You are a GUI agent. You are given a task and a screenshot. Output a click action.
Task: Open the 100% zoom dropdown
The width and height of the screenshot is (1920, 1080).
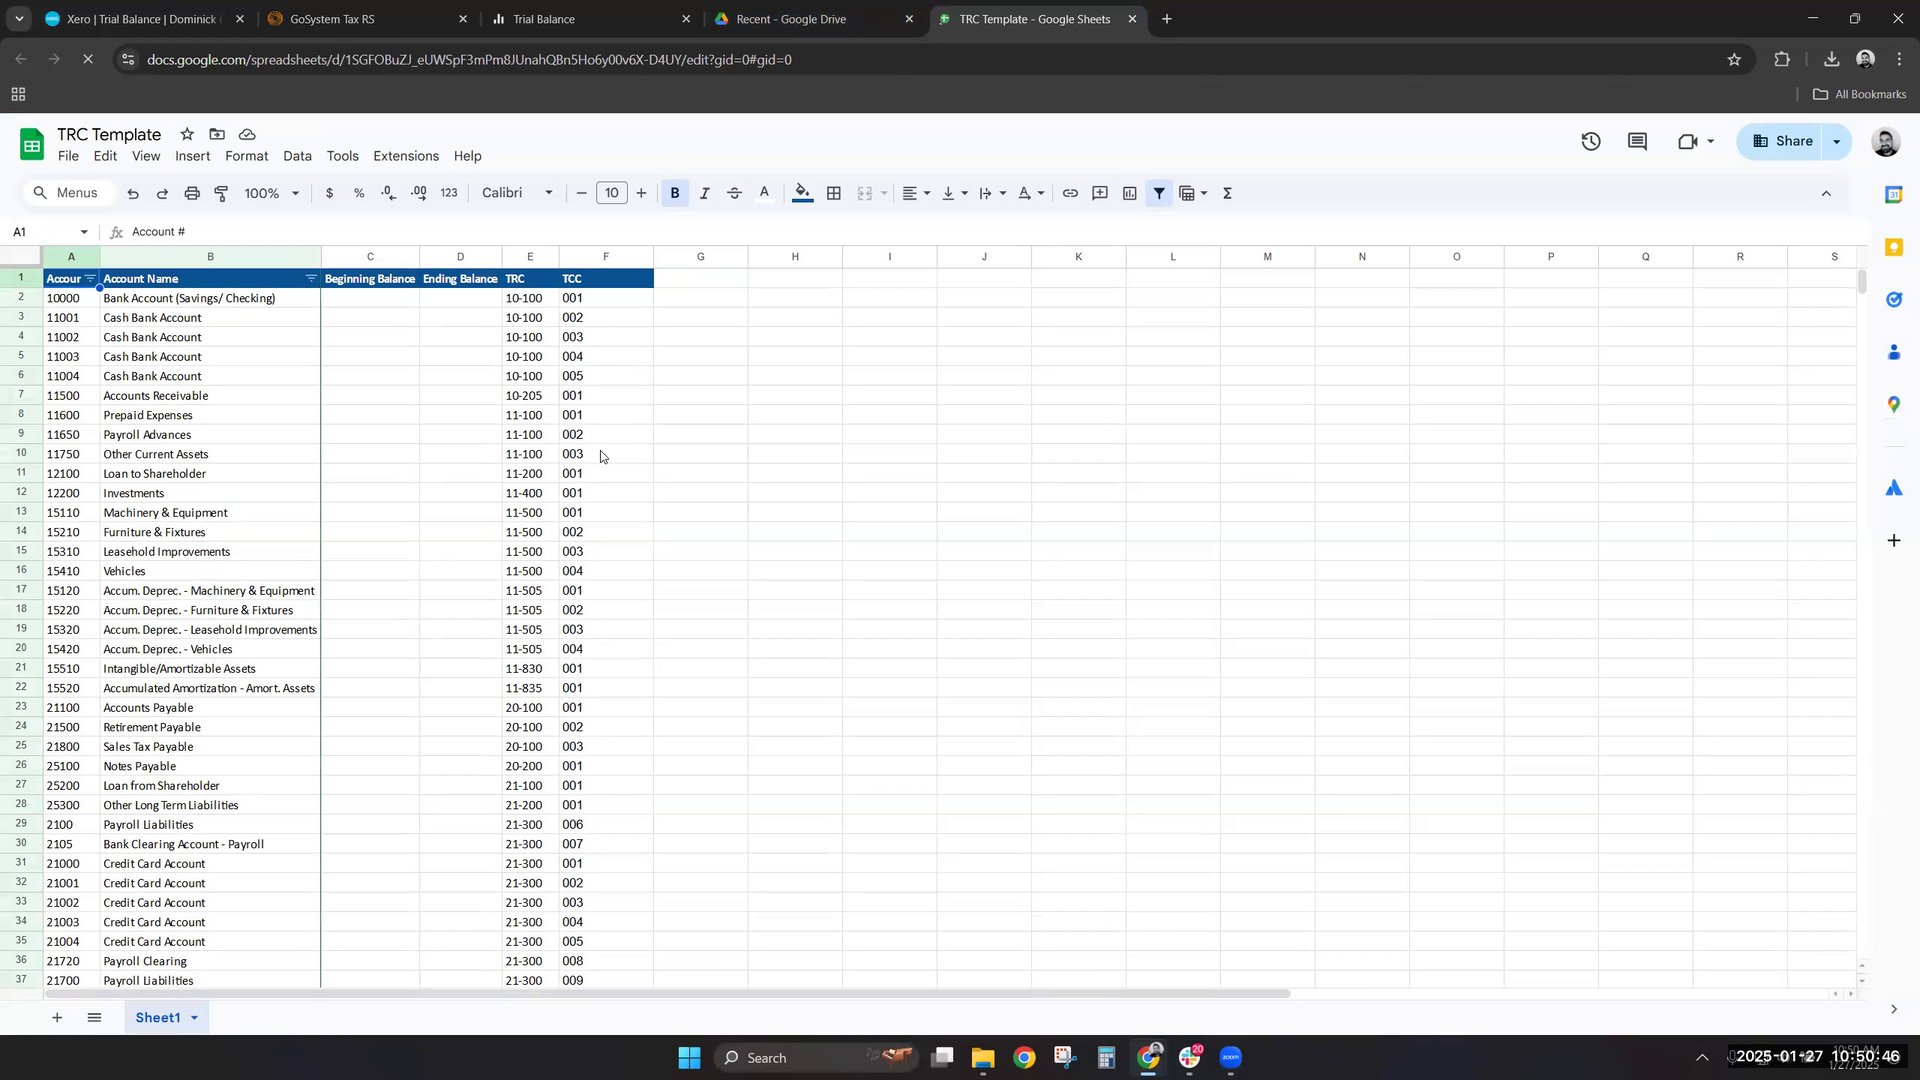271,193
